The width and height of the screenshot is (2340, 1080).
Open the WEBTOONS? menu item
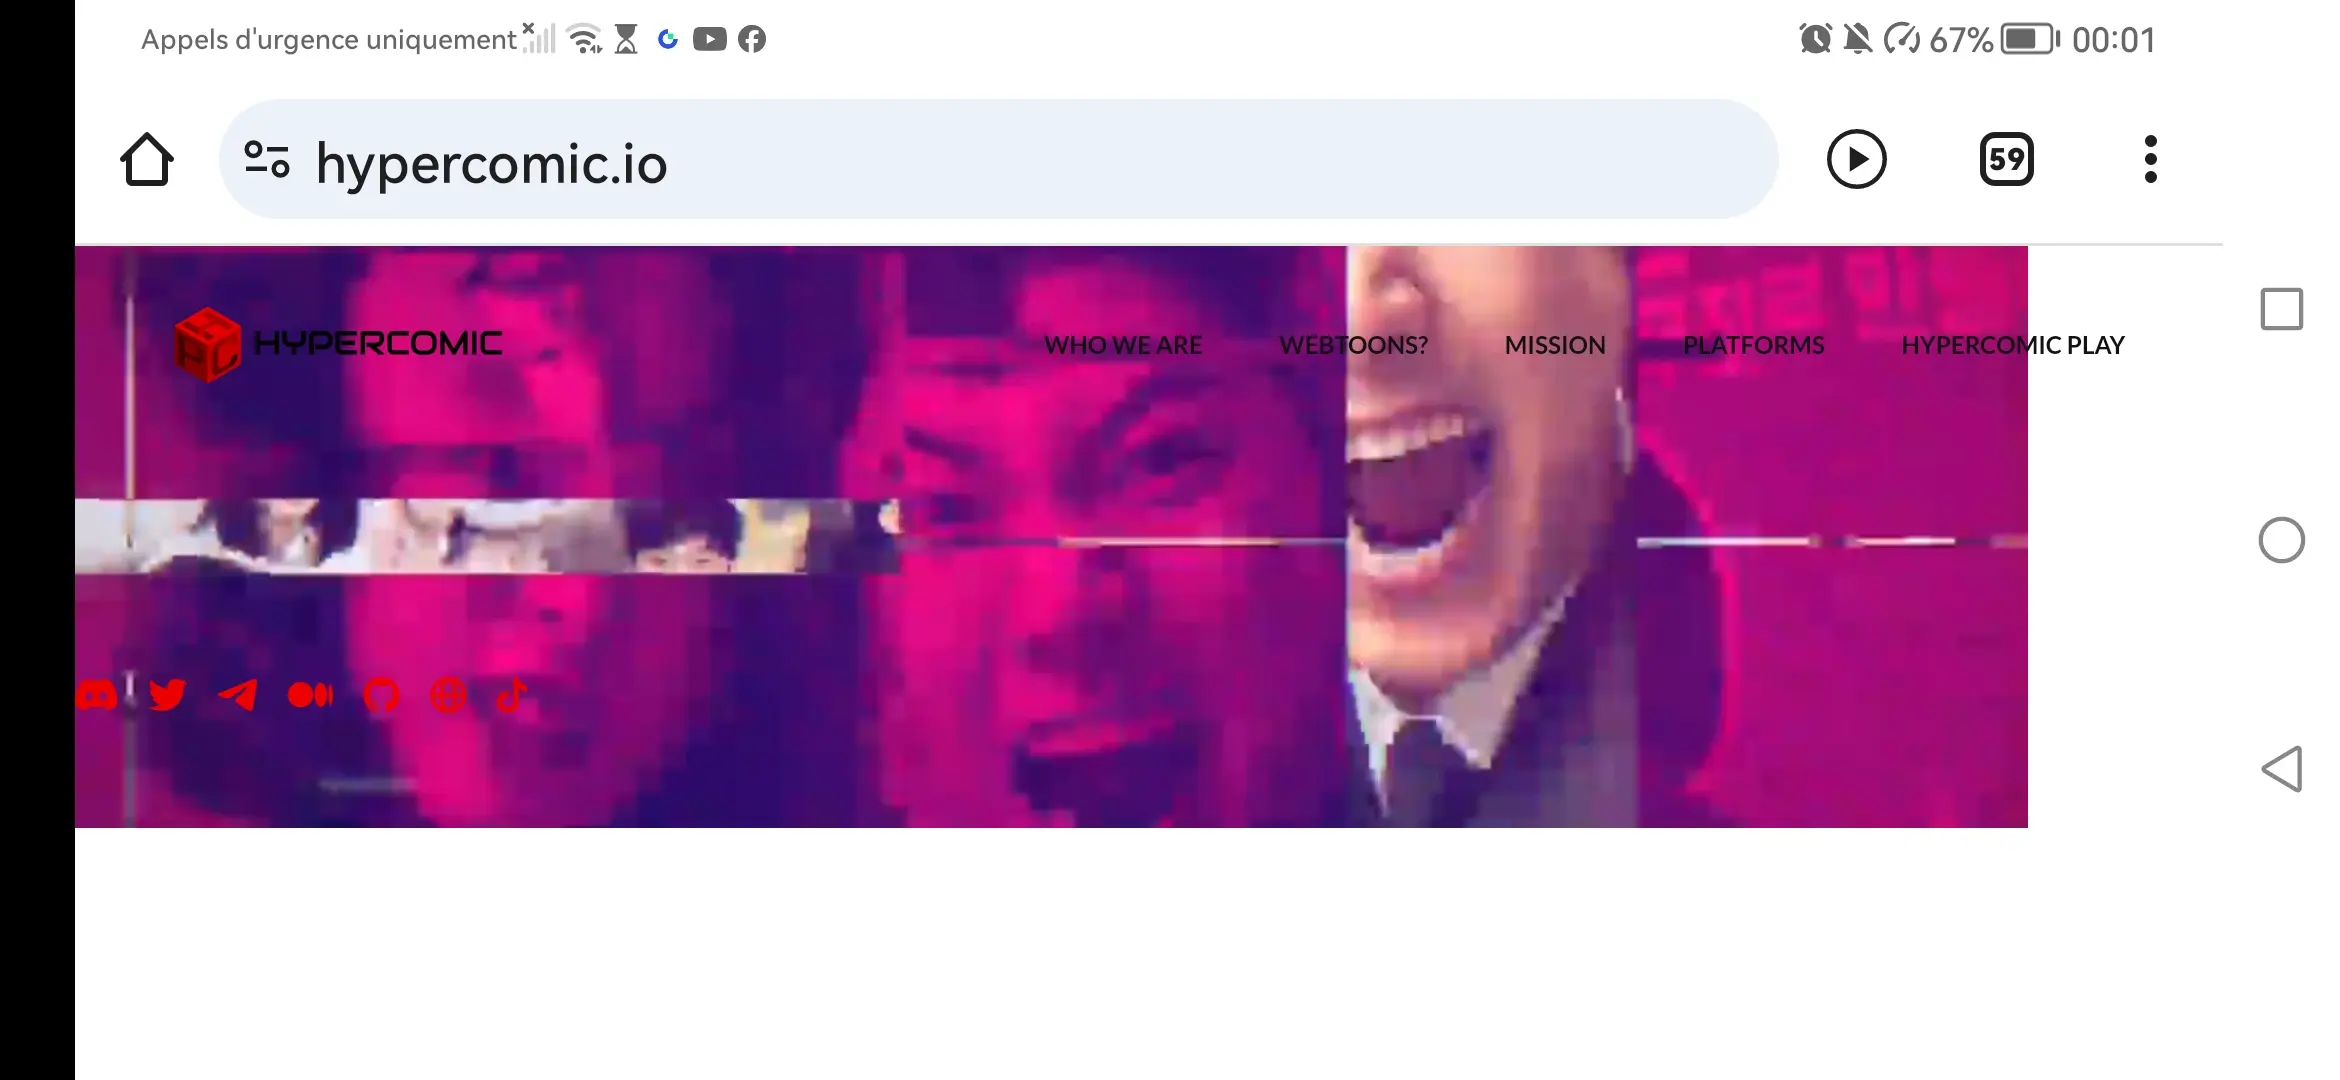[x=1353, y=345]
